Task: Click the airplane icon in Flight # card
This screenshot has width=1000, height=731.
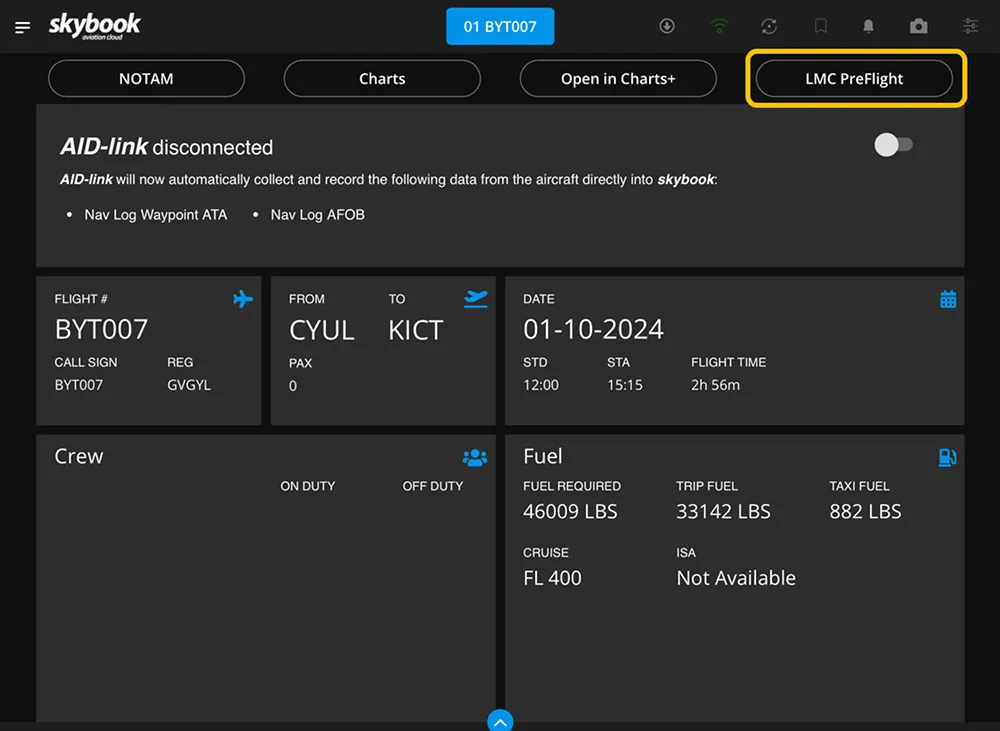Action: pos(243,299)
